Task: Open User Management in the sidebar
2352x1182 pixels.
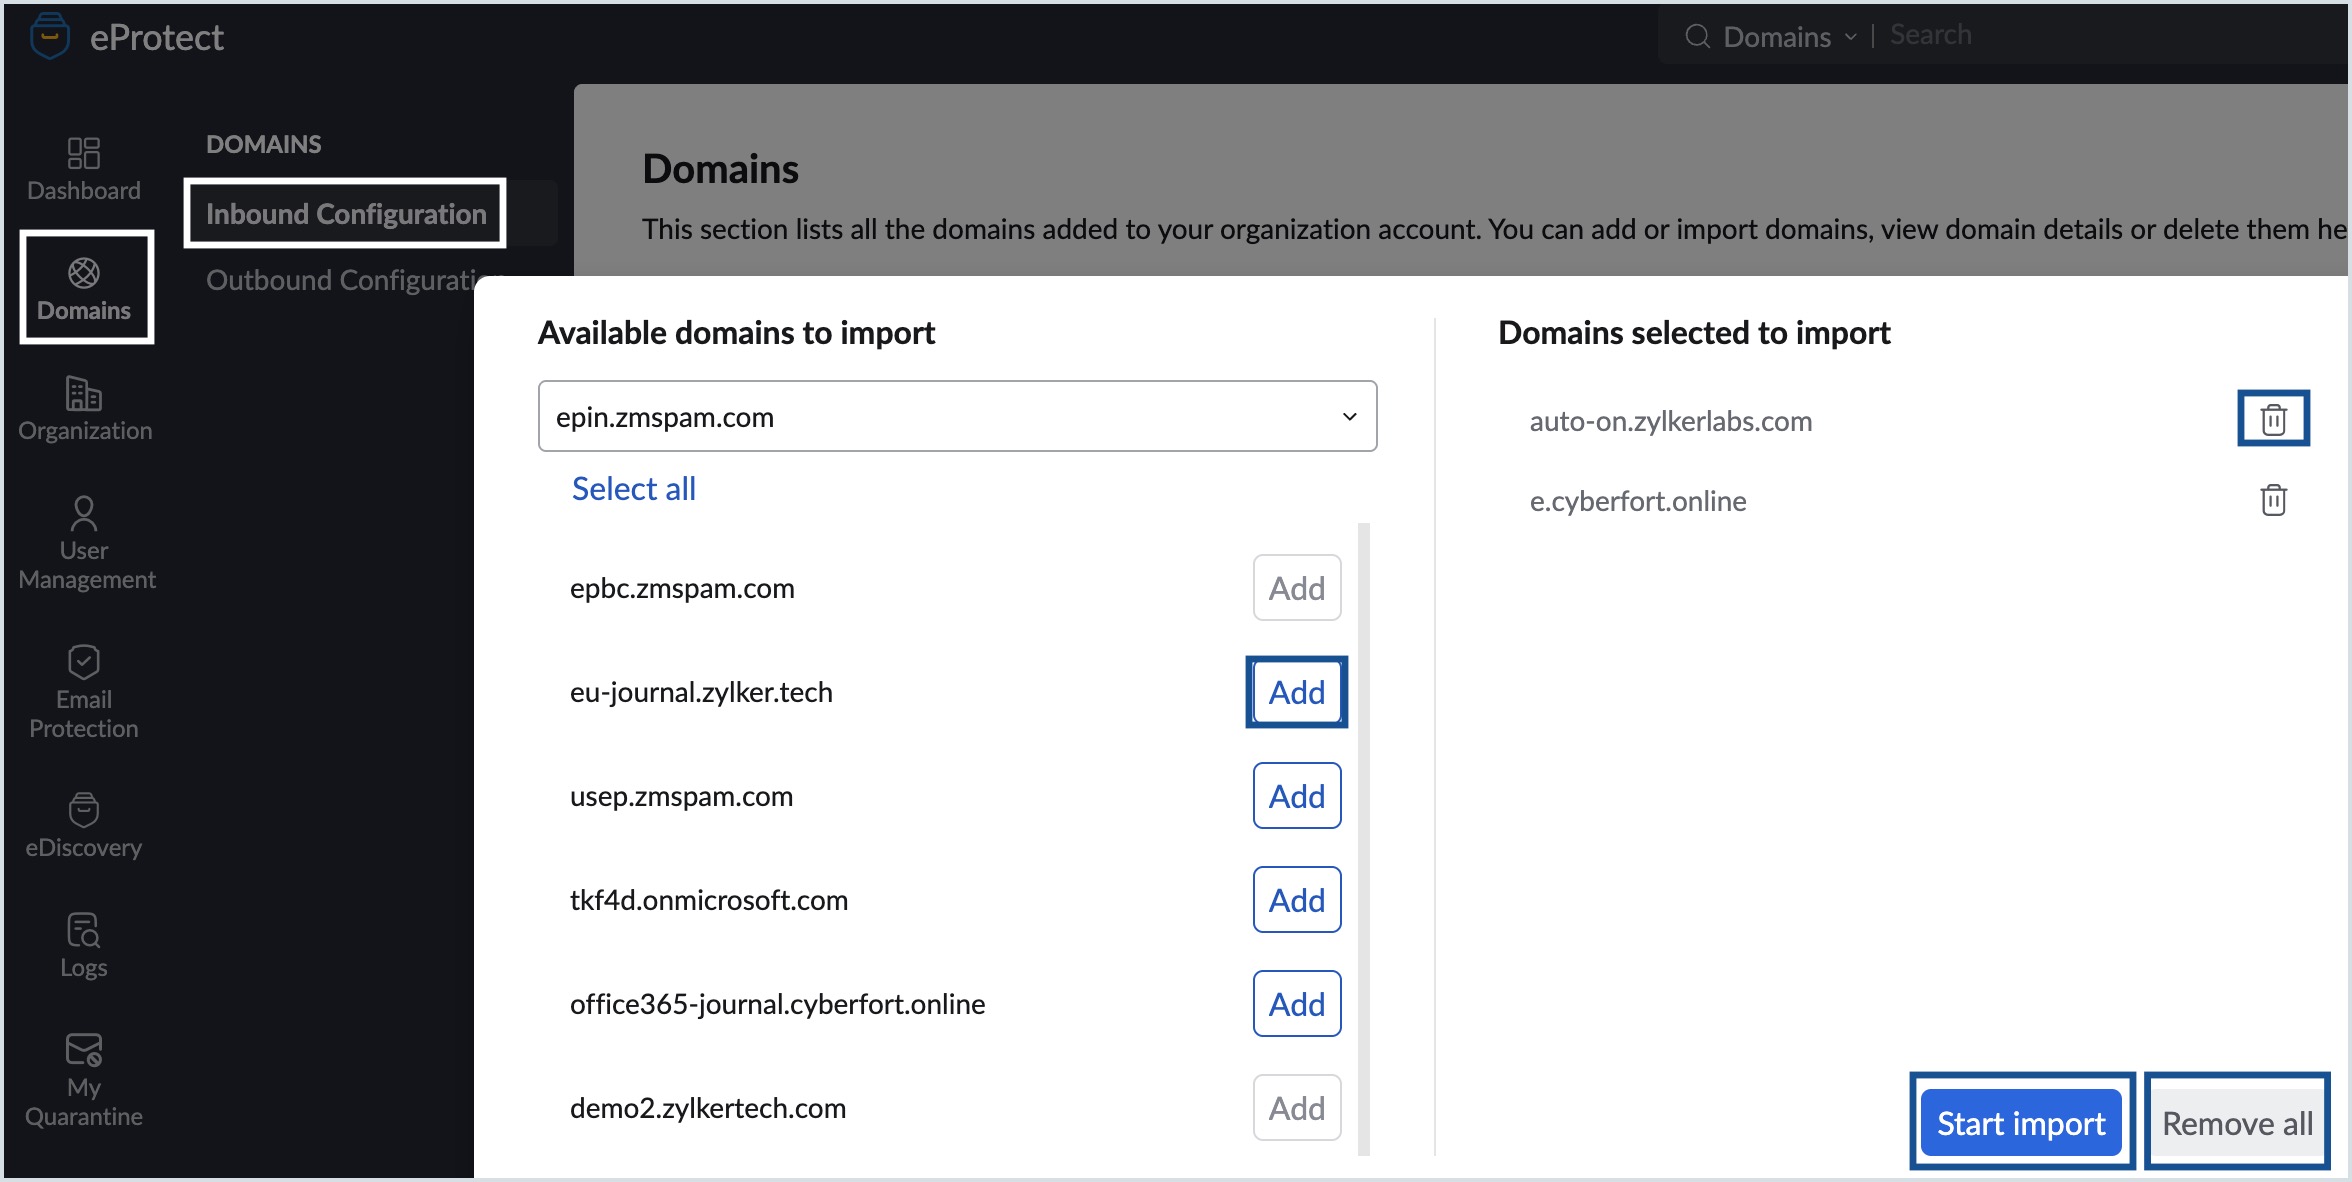Action: tap(86, 543)
